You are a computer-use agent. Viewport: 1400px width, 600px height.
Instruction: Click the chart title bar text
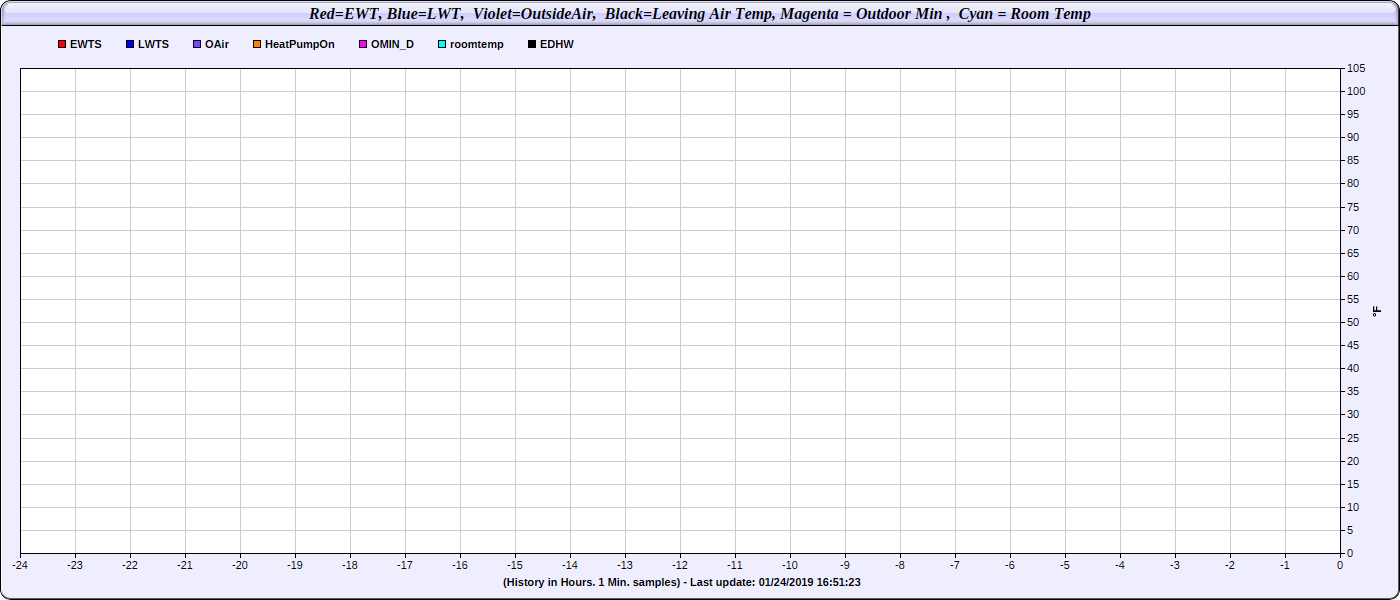(x=700, y=14)
